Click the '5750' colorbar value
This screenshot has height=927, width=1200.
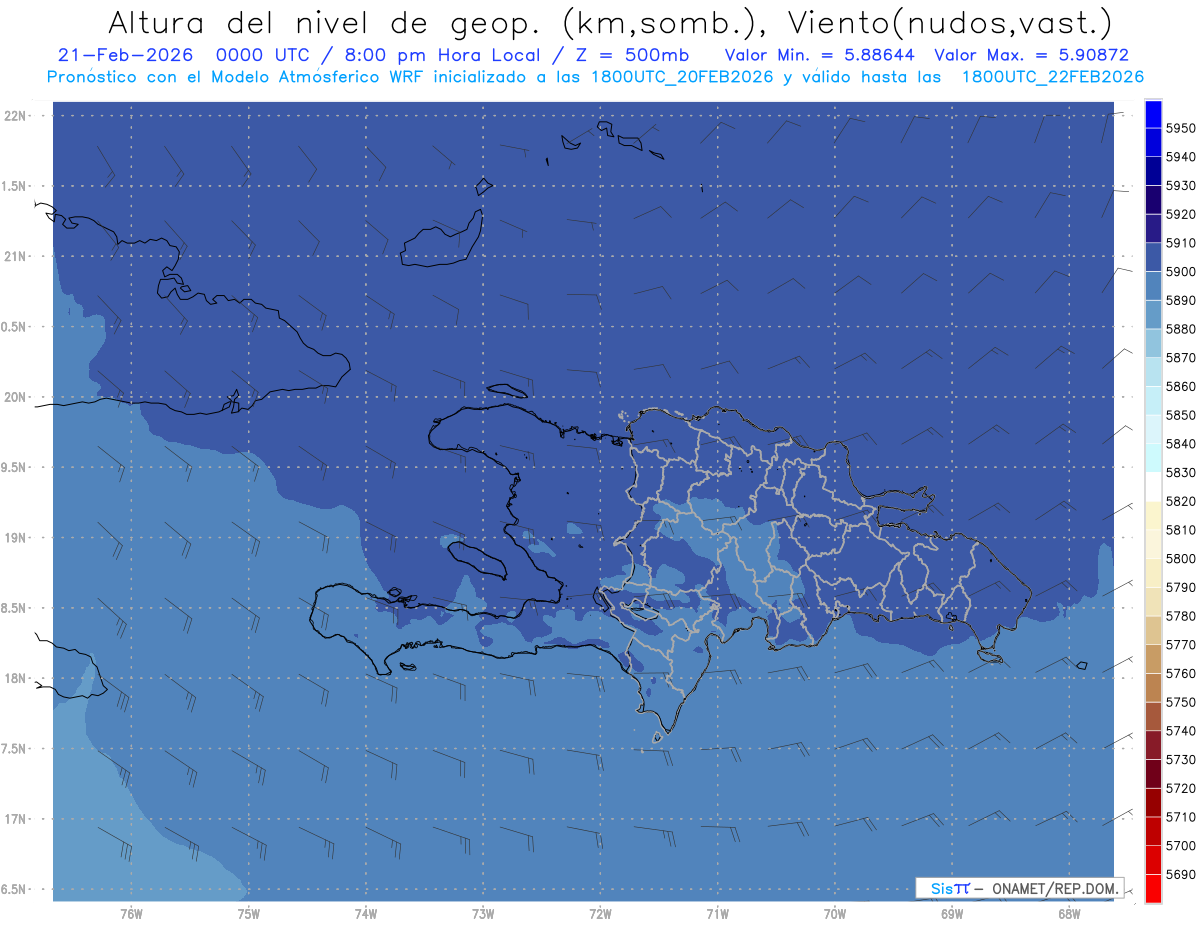click(x=1181, y=702)
